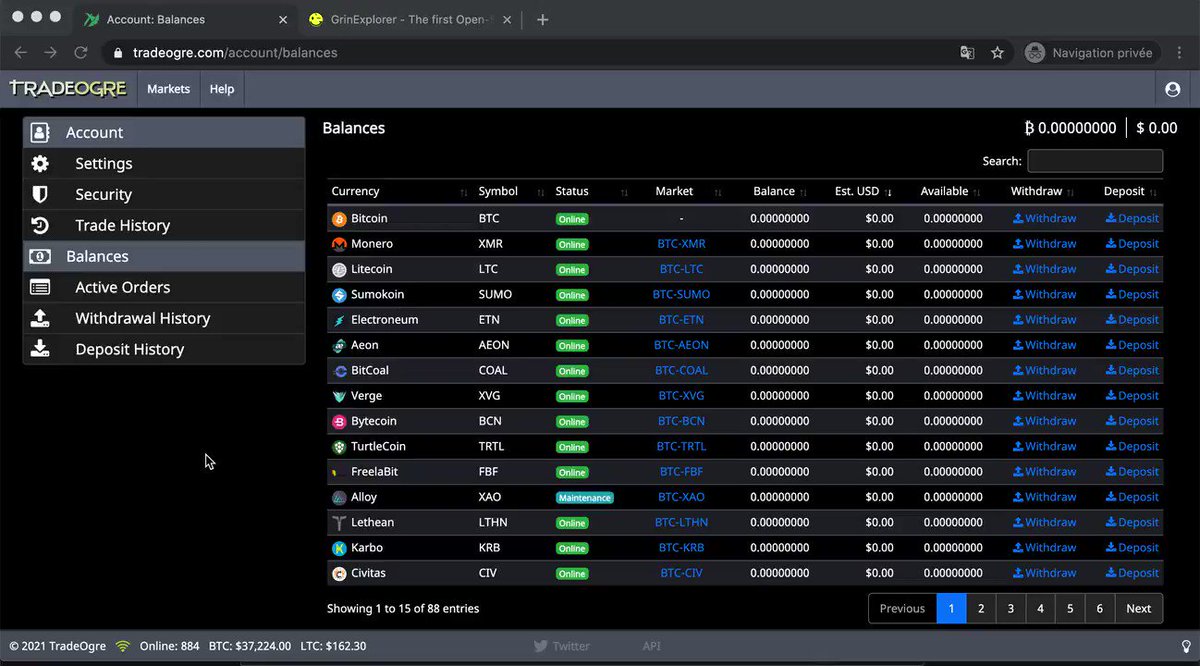The image size is (1200, 666).
Task: Click the Deposit History download icon
Action: click(x=40, y=349)
